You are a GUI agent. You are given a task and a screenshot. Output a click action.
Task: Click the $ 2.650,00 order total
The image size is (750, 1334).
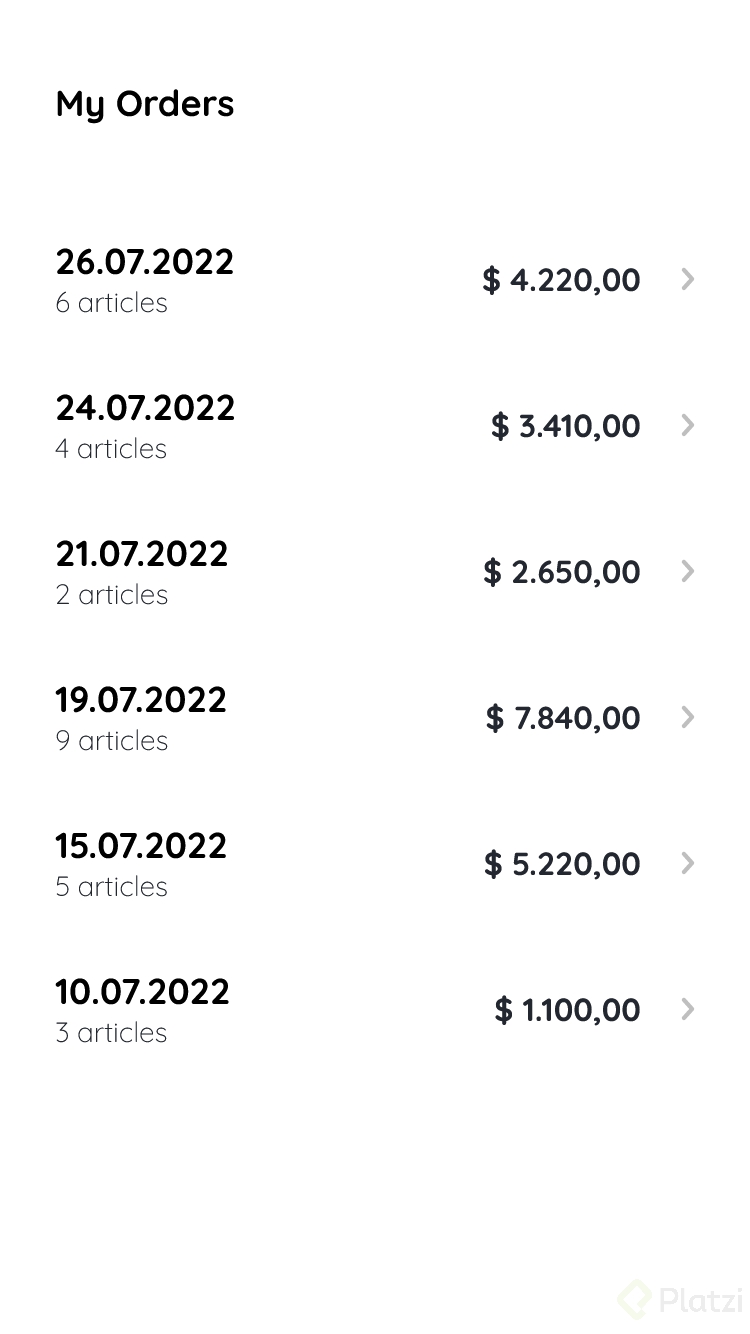(x=562, y=572)
